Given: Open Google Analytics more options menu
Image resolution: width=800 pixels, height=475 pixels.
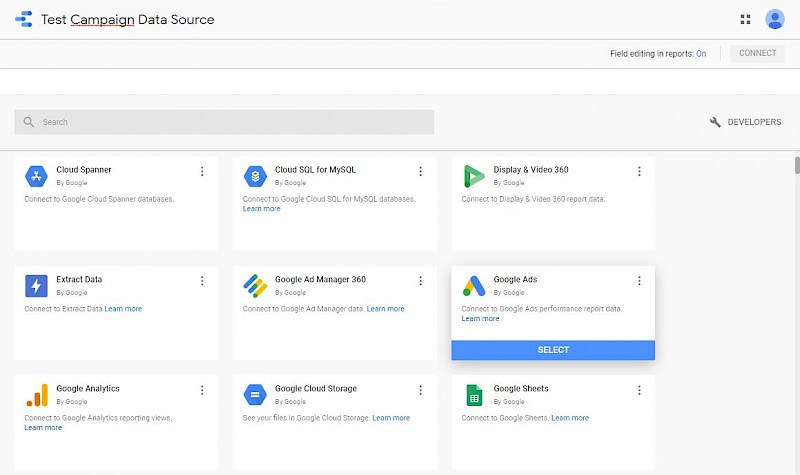Looking at the screenshot, I should coord(202,390).
